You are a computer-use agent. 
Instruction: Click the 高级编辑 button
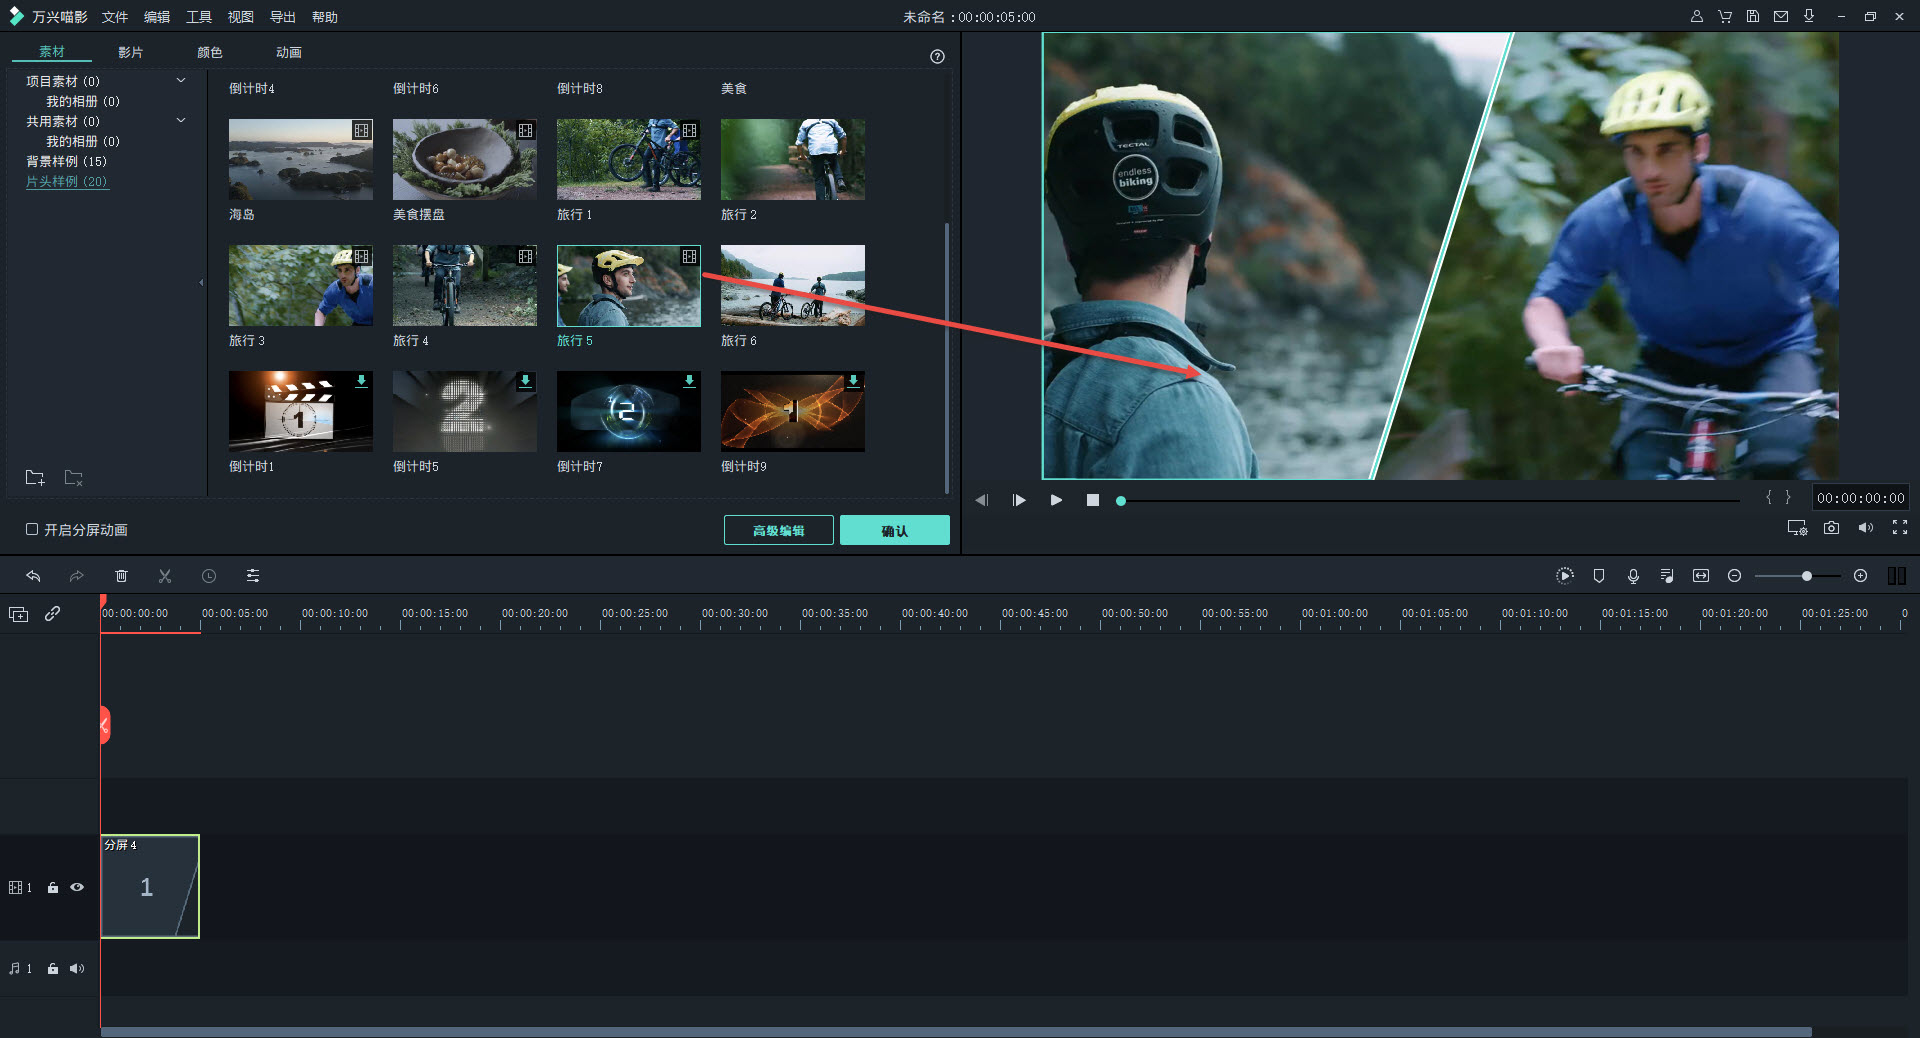[778, 530]
